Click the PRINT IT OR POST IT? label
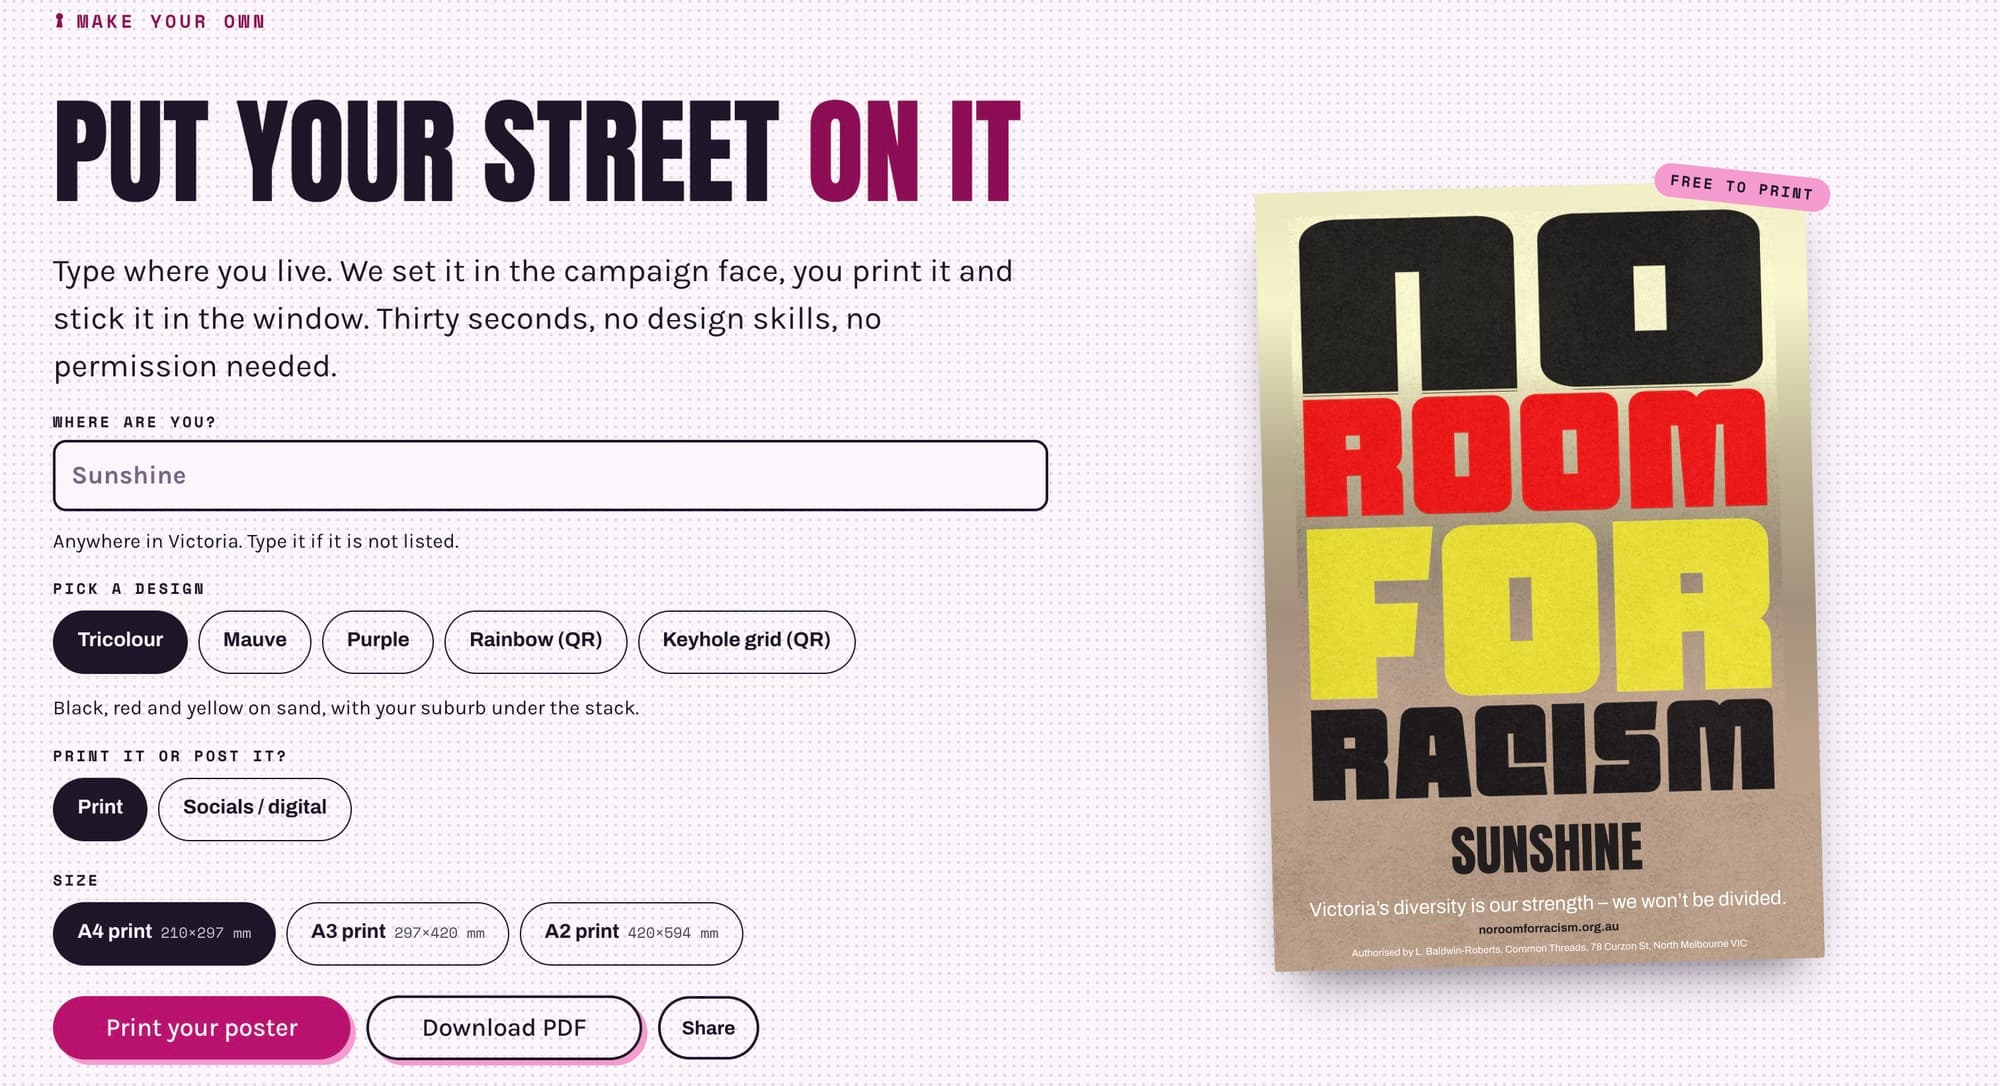Viewport: 2000px width, 1086px height. coord(170,756)
